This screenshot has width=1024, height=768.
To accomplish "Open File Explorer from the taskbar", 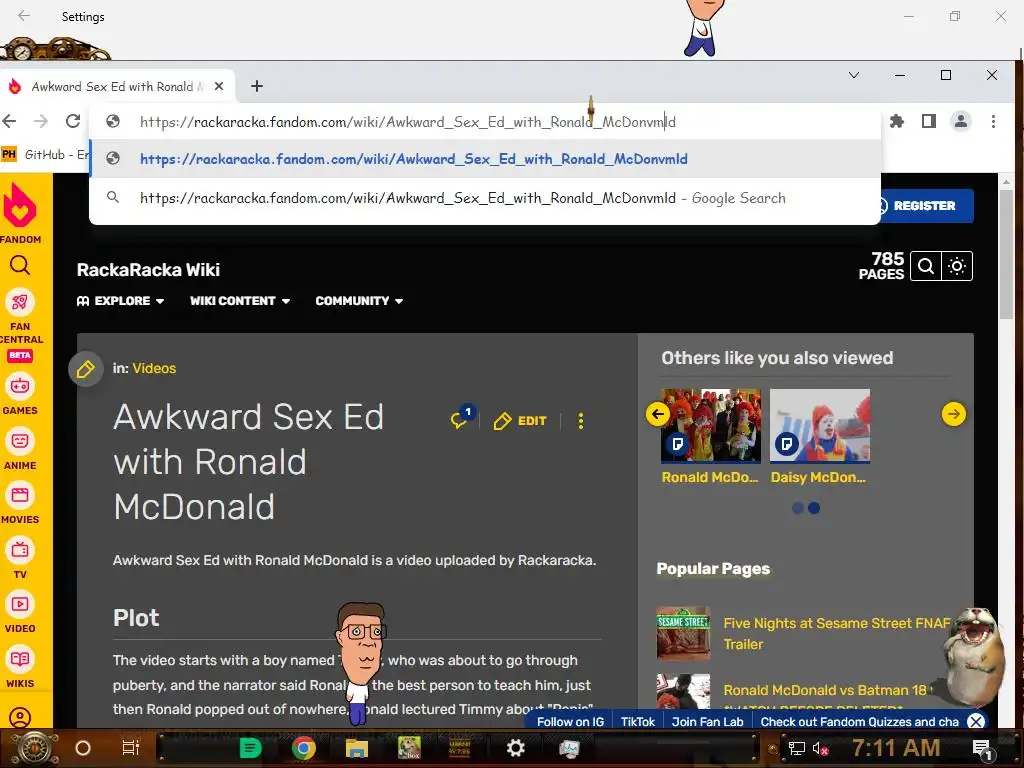I will coord(357,748).
